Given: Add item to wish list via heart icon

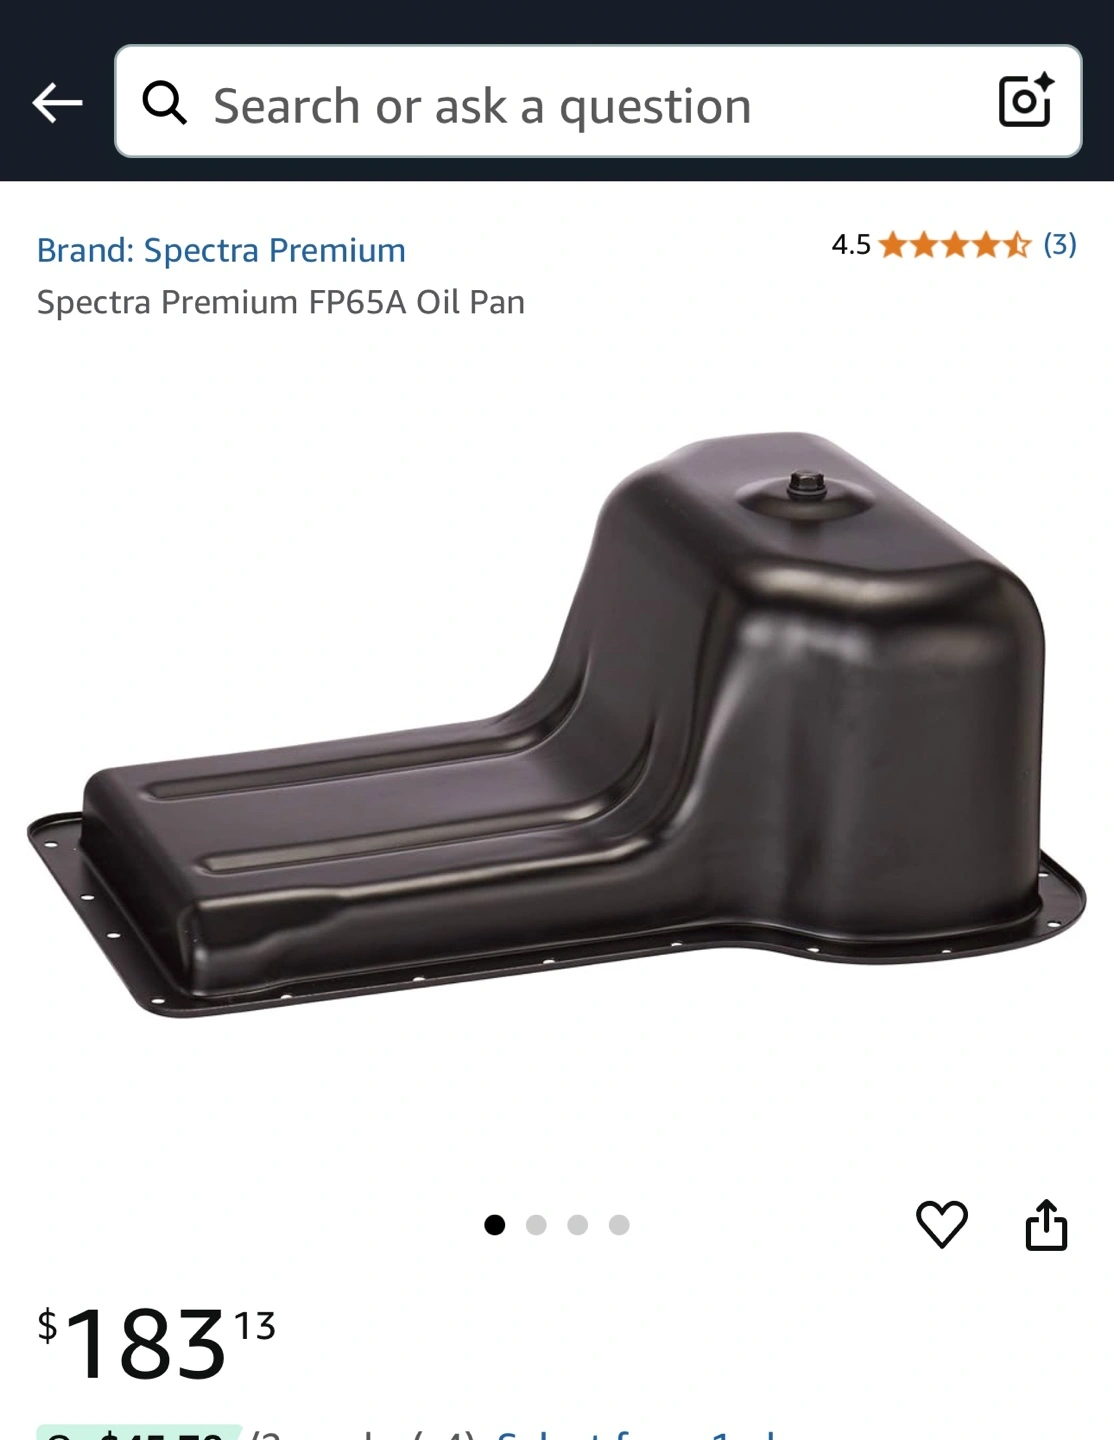Looking at the screenshot, I should [942, 1224].
